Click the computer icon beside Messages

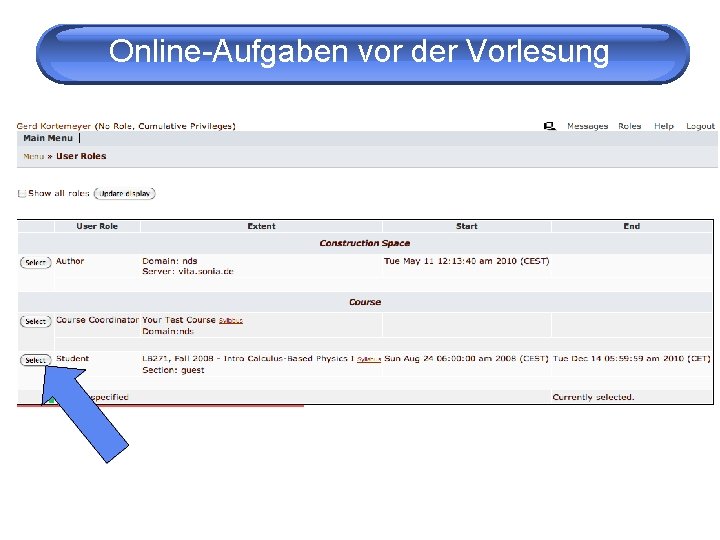click(549, 126)
